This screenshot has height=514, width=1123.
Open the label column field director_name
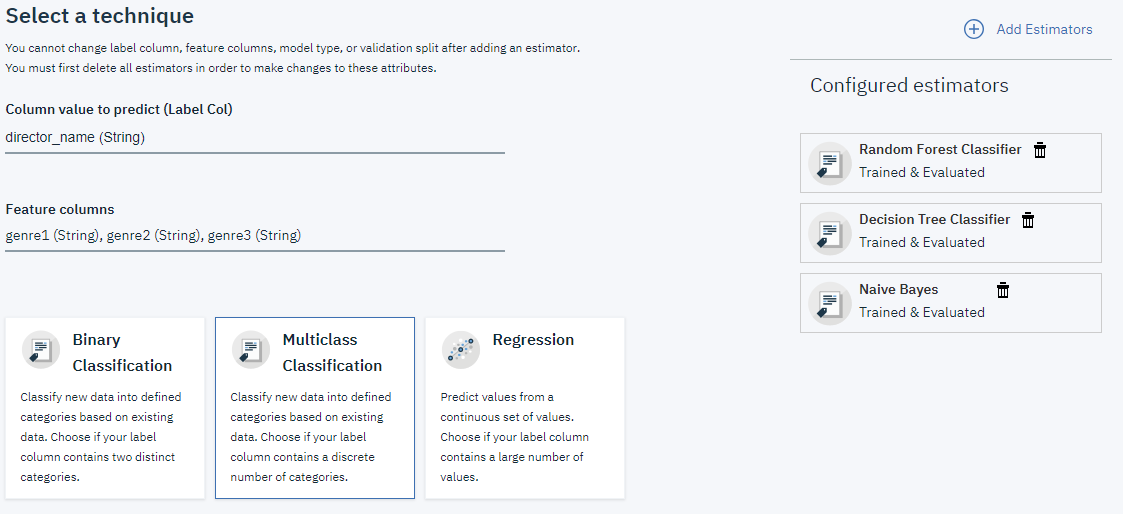(255, 138)
